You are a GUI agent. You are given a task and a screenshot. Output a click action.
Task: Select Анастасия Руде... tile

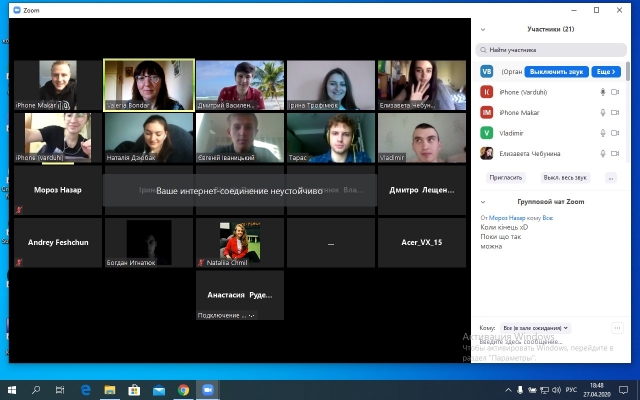240,295
